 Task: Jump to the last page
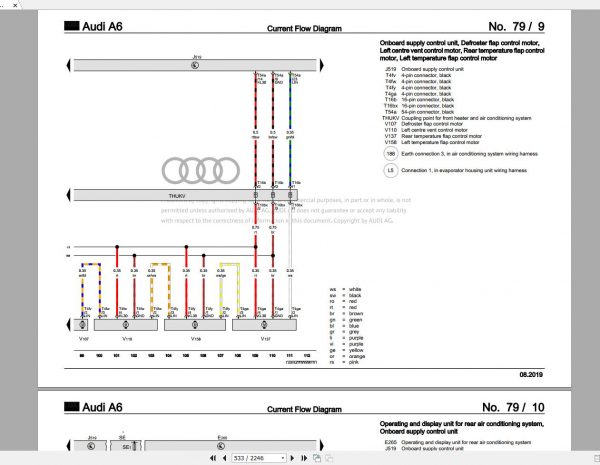pyautogui.click(x=304, y=458)
